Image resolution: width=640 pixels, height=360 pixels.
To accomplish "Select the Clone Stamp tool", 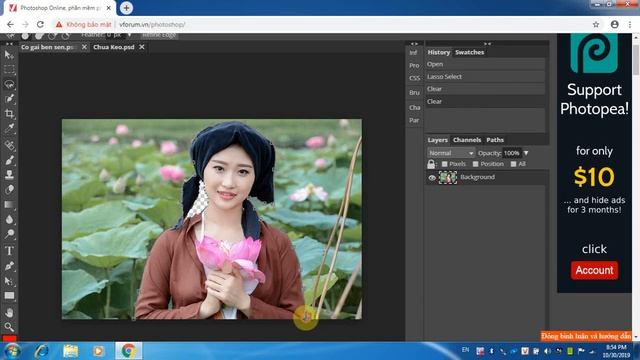I will pos(9,175).
